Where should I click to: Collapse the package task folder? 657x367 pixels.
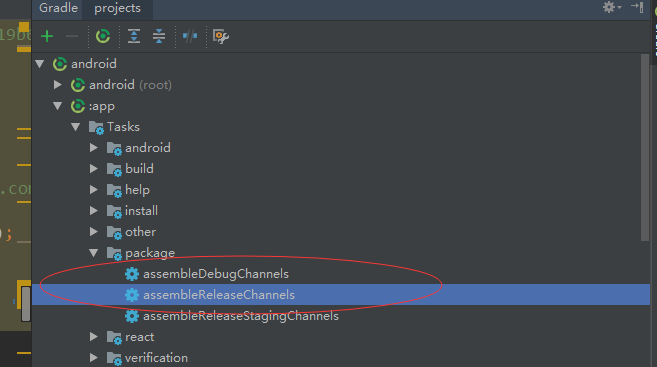(93, 253)
